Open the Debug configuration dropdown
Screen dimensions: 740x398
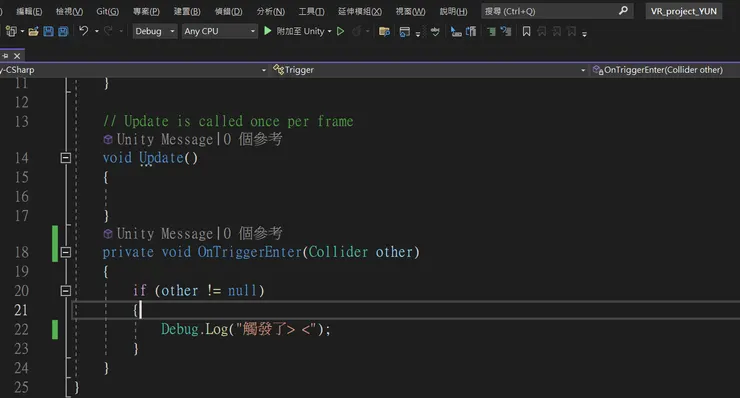(155, 31)
